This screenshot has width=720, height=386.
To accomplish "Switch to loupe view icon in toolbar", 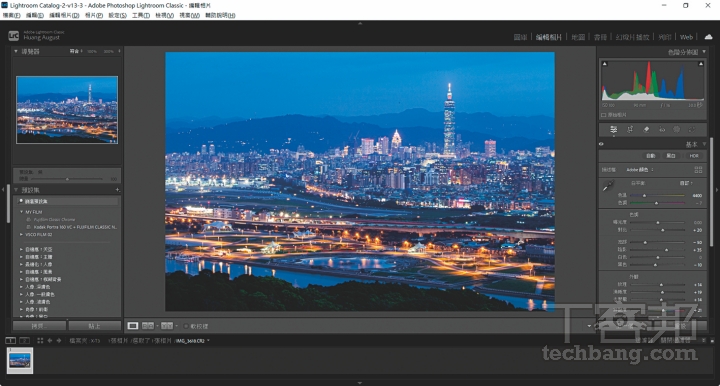I will (133, 326).
